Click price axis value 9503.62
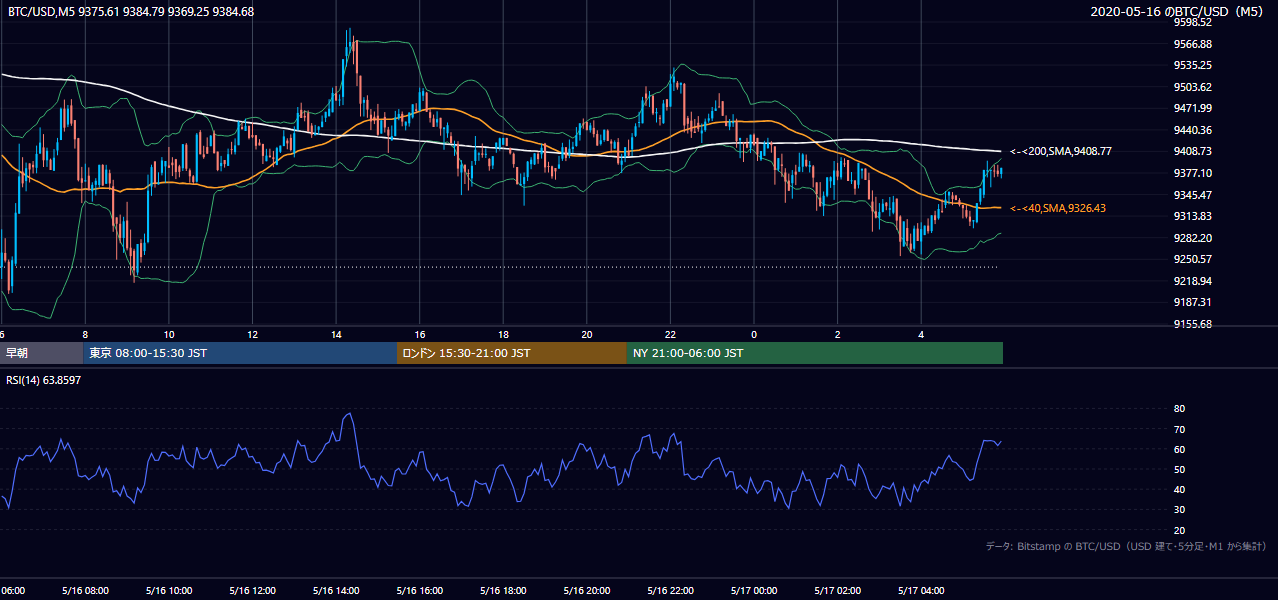The width and height of the screenshot is (1278, 600). pos(1193,87)
